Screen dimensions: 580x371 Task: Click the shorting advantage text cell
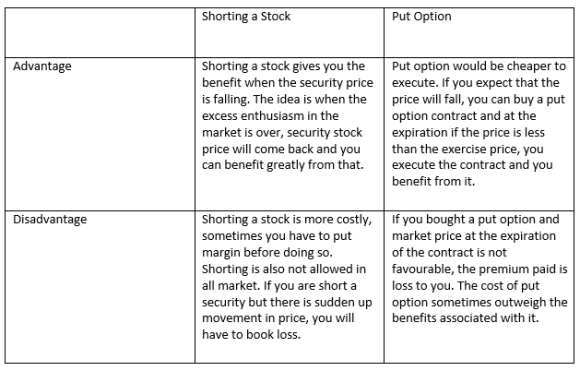pos(289,134)
